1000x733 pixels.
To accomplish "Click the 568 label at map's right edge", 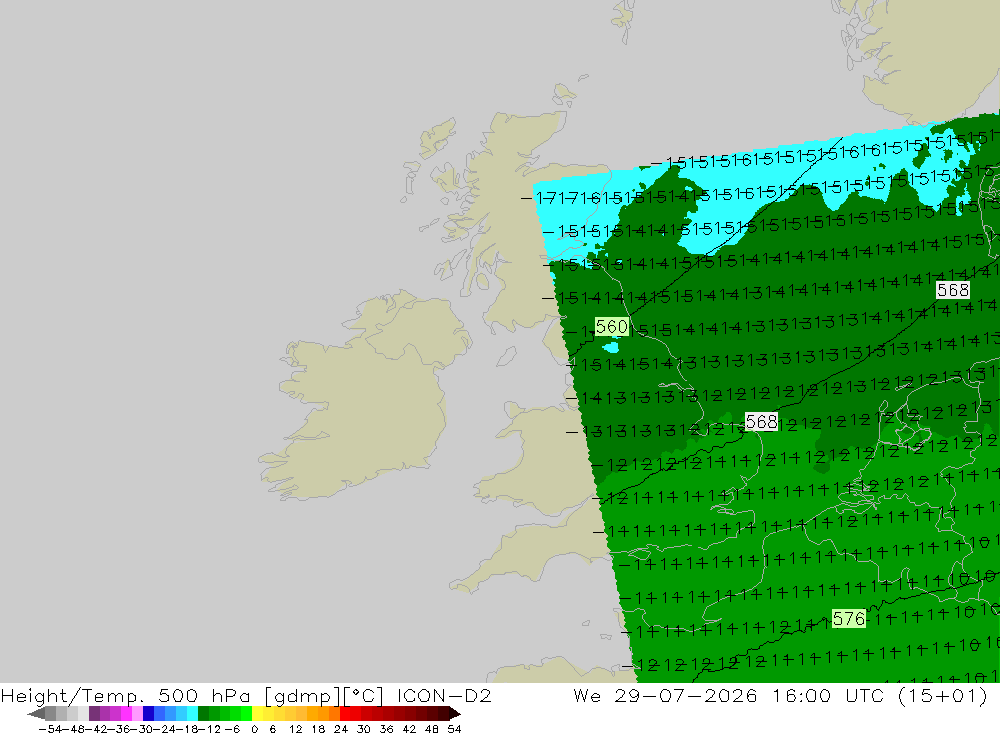I will coord(953,290).
